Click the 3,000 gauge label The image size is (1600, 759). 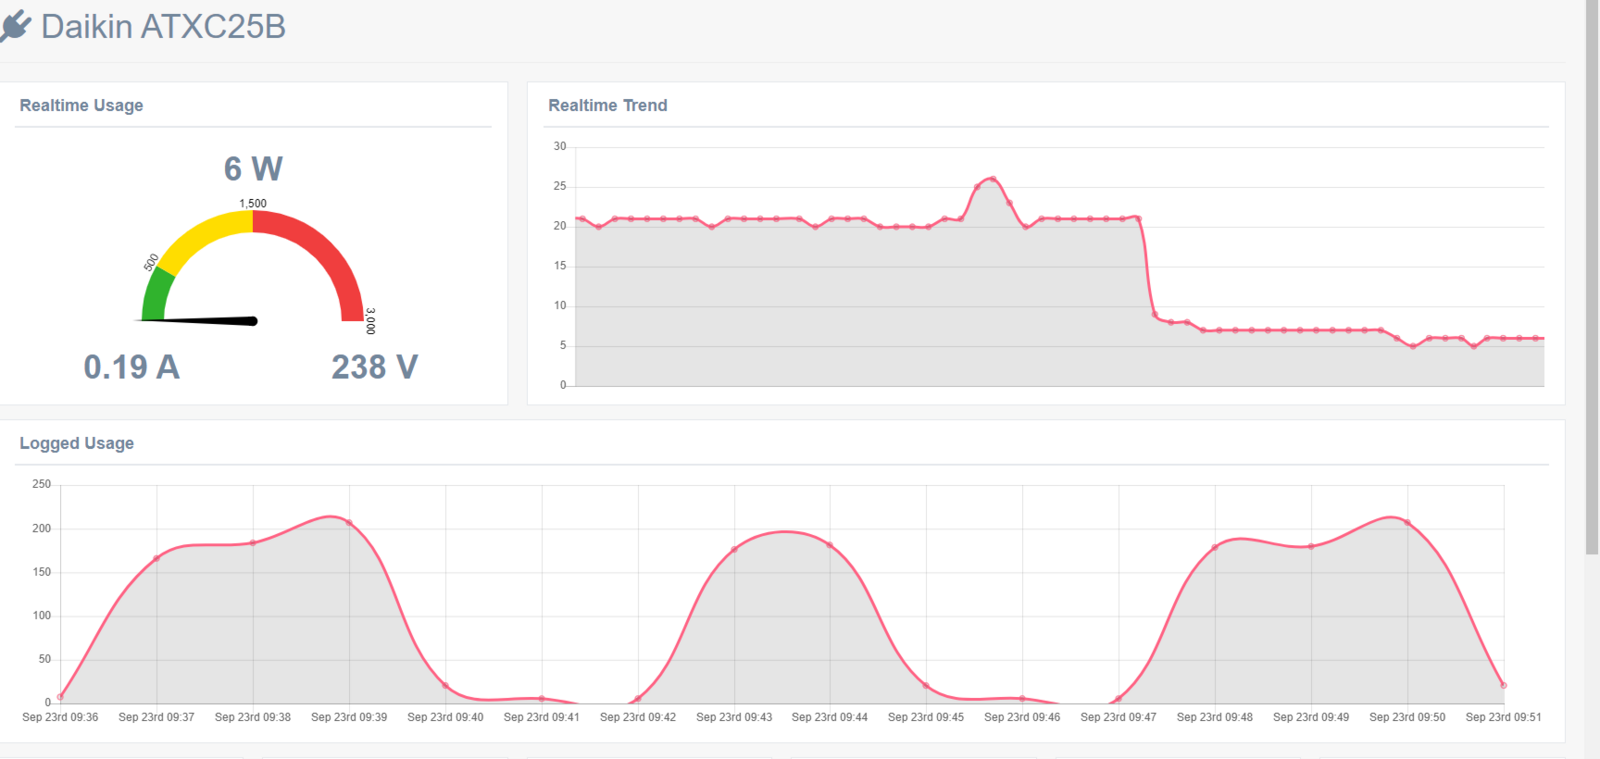pos(370,321)
